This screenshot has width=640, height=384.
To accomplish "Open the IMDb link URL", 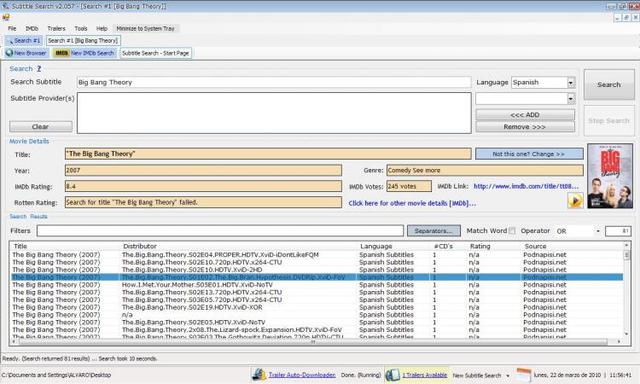I will (x=526, y=186).
